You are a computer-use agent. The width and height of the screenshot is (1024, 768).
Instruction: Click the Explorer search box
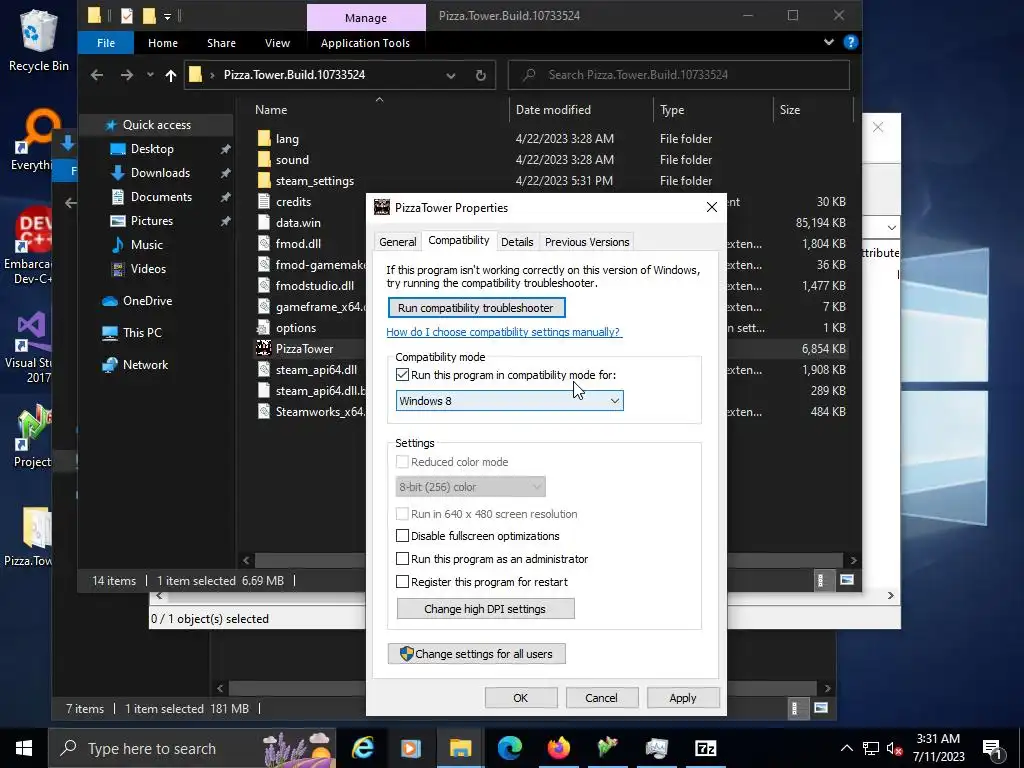coord(679,75)
